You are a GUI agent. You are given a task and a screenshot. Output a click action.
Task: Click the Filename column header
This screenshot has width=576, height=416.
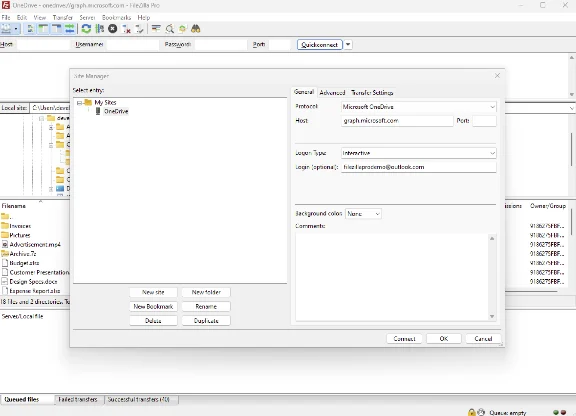pos(13,206)
